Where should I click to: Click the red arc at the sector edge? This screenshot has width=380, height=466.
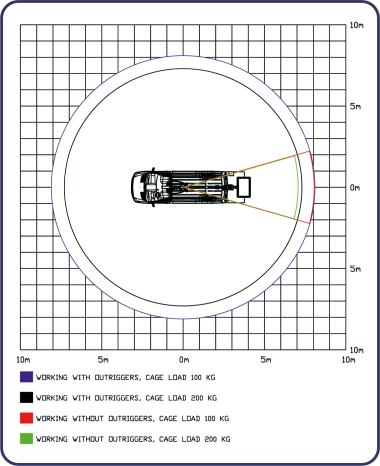click(x=313, y=187)
